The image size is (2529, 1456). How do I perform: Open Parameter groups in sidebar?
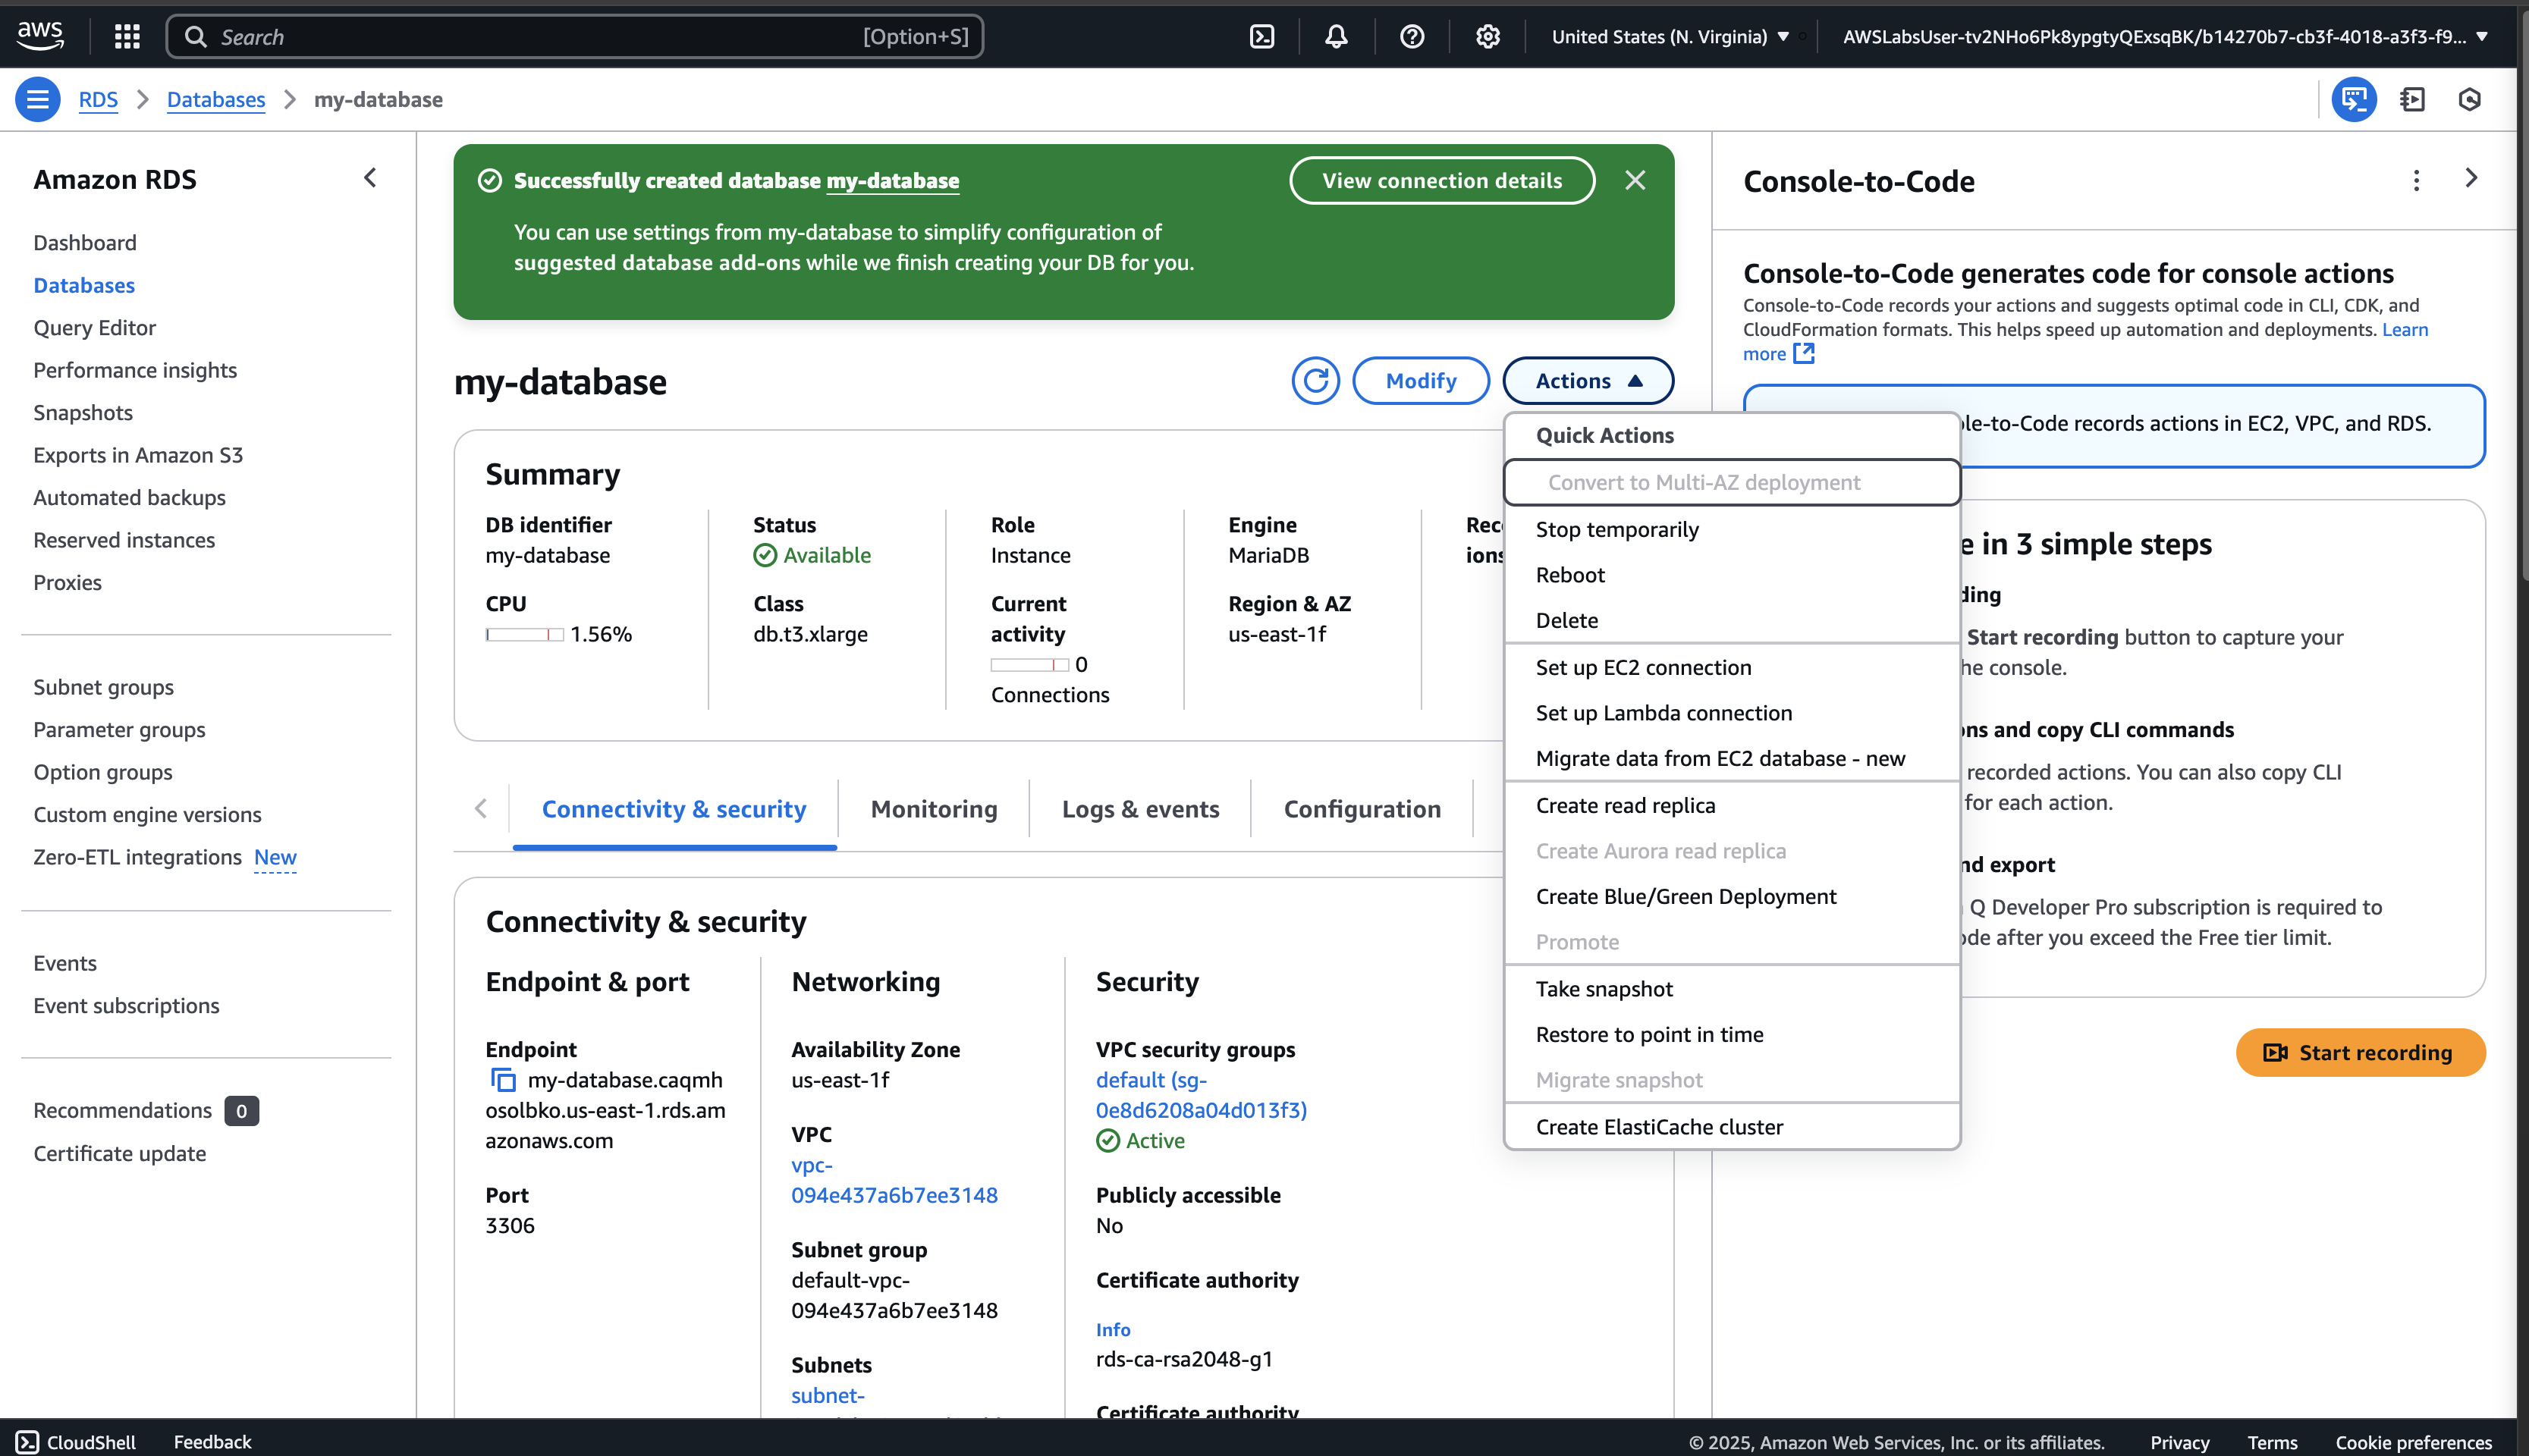119,730
